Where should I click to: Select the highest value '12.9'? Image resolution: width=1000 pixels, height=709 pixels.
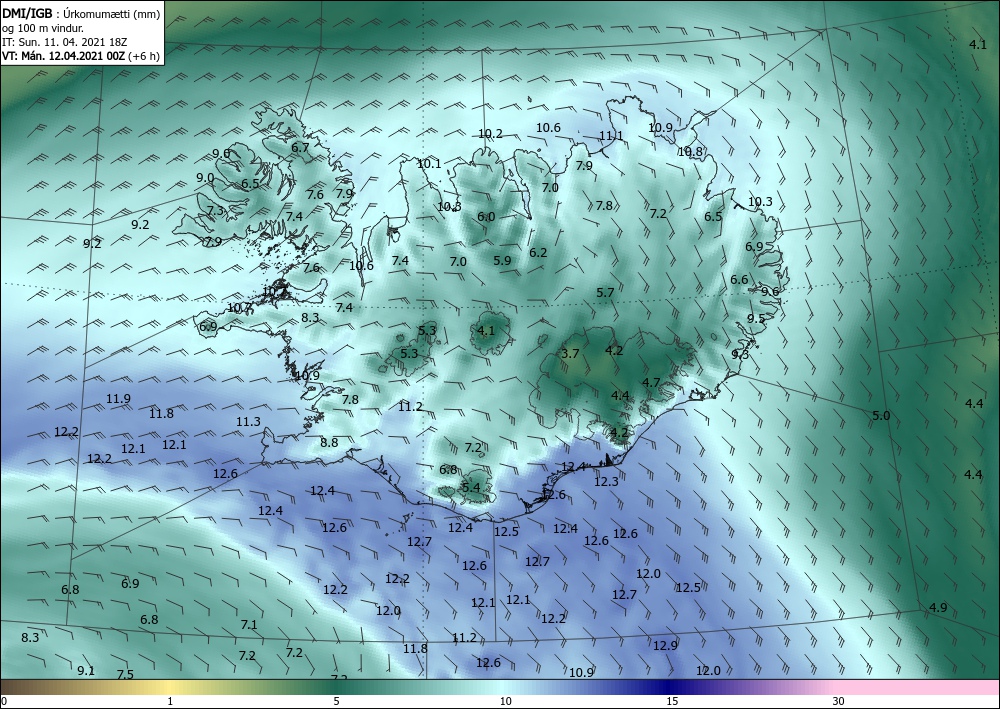[665, 645]
